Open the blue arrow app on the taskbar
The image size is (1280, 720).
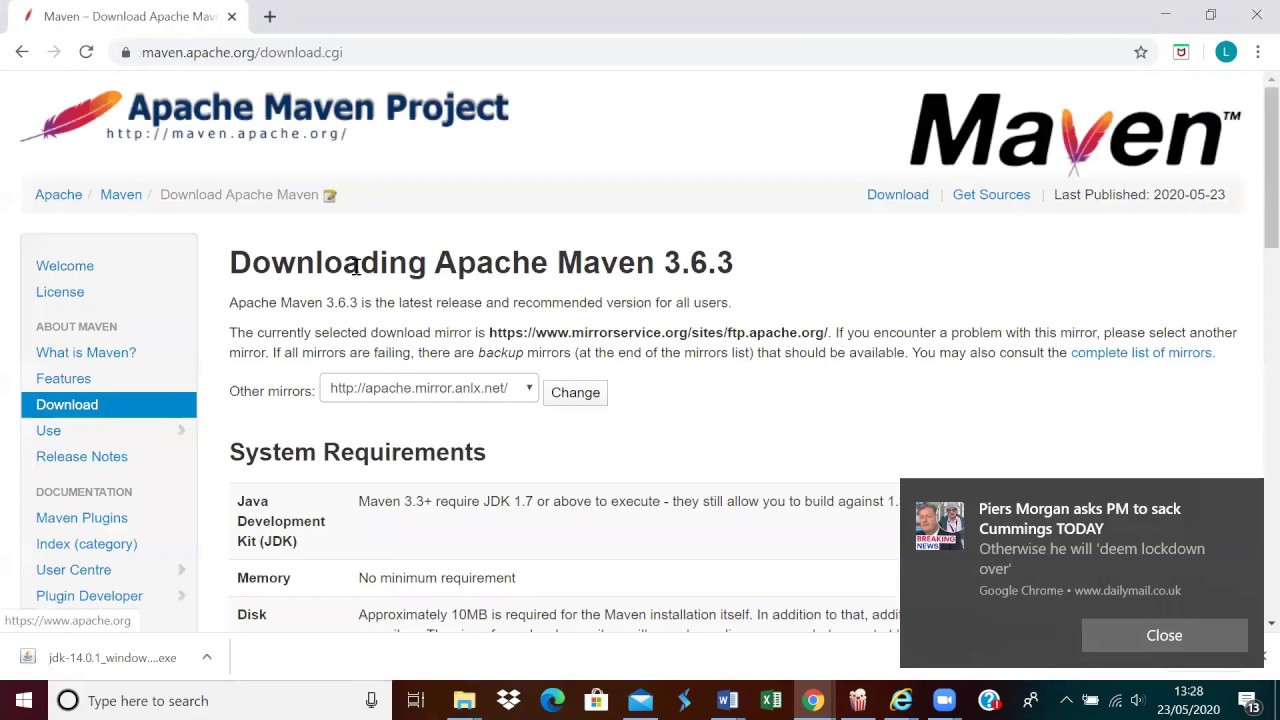click(684, 701)
